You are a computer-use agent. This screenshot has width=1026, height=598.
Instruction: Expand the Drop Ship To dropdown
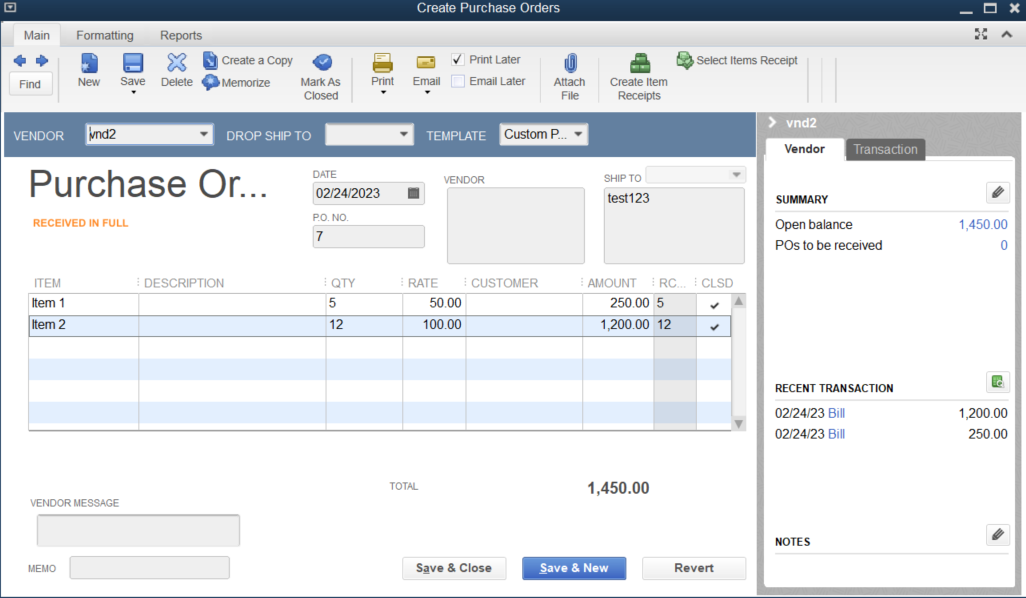click(404, 134)
